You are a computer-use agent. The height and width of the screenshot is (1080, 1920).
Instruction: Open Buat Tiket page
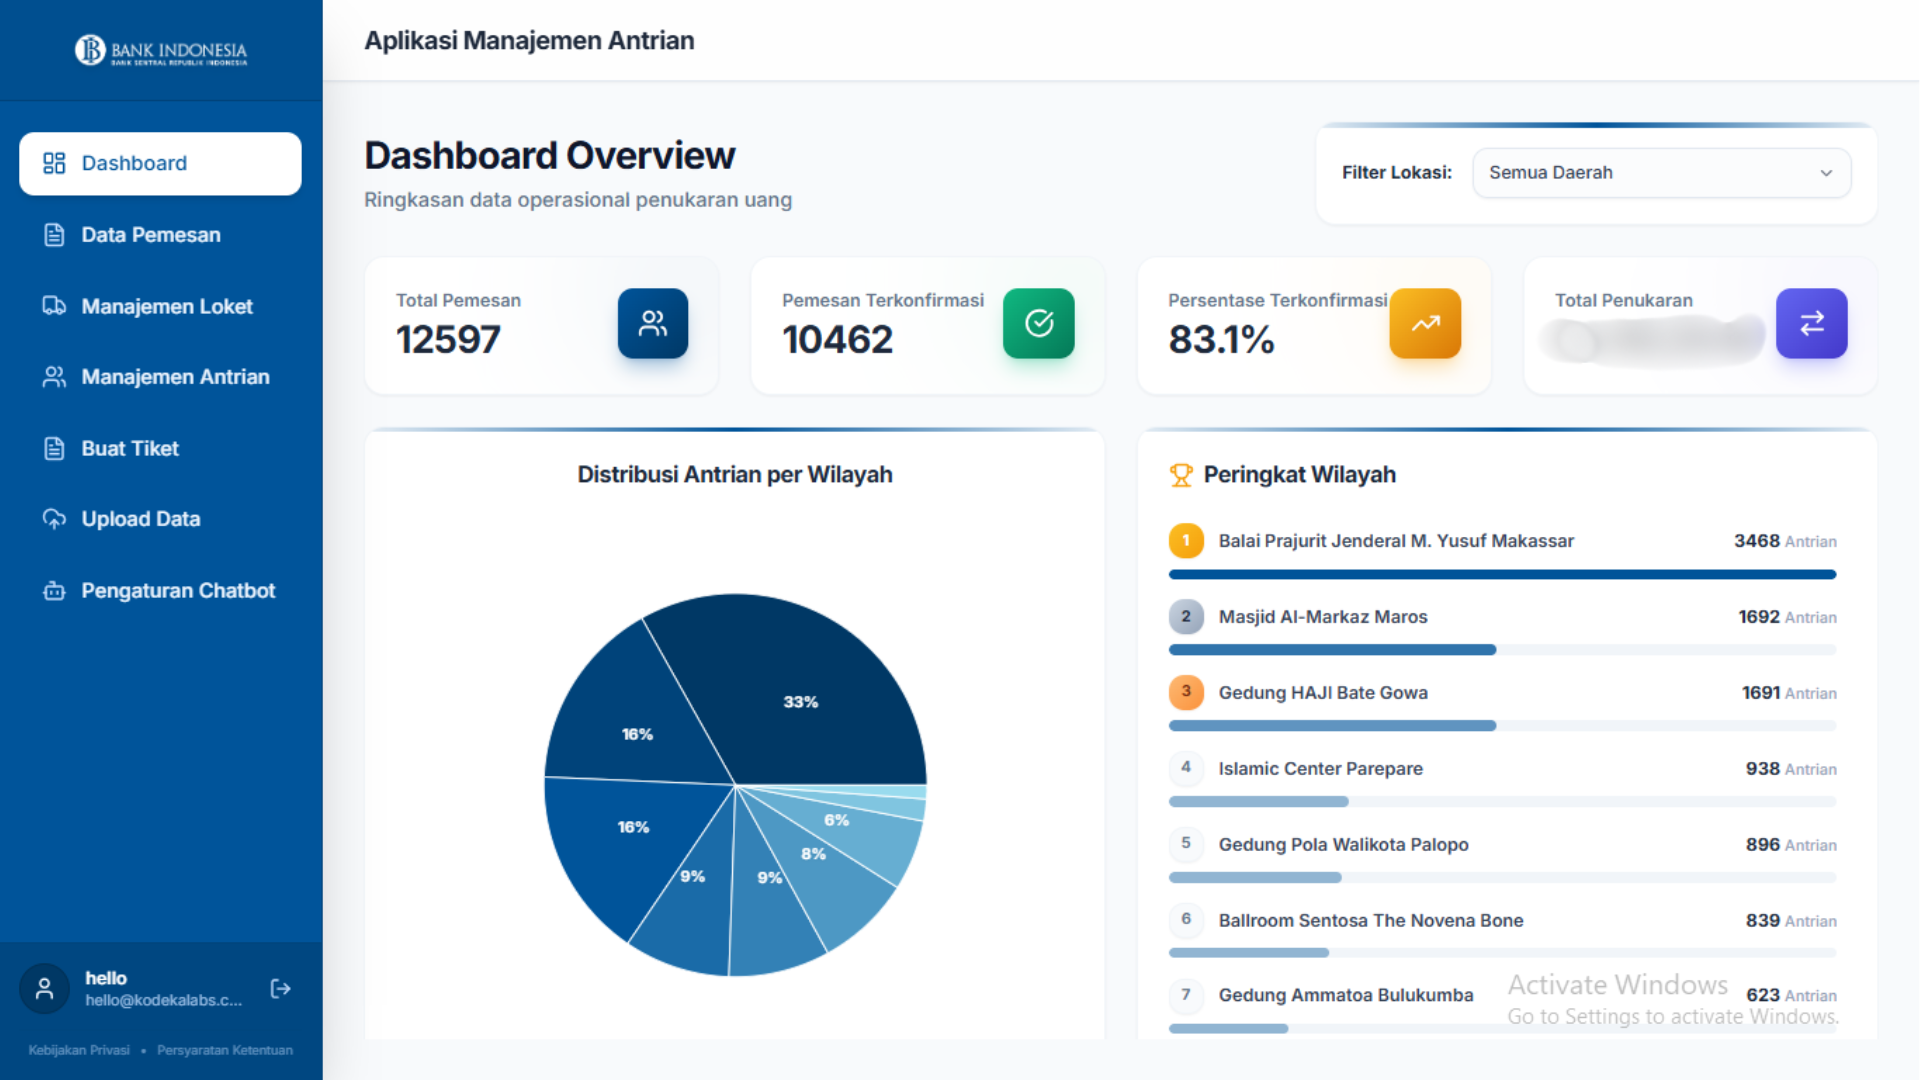coord(160,448)
